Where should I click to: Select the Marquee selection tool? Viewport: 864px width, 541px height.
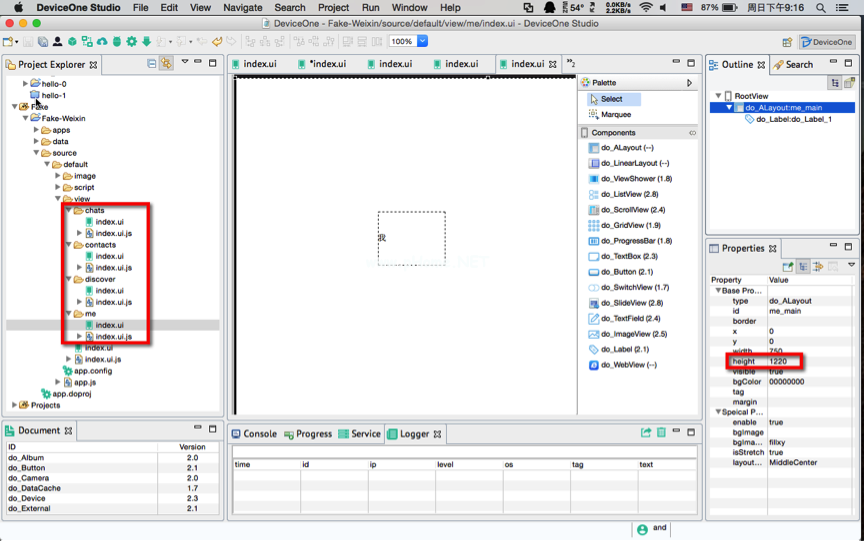tap(615, 114)
